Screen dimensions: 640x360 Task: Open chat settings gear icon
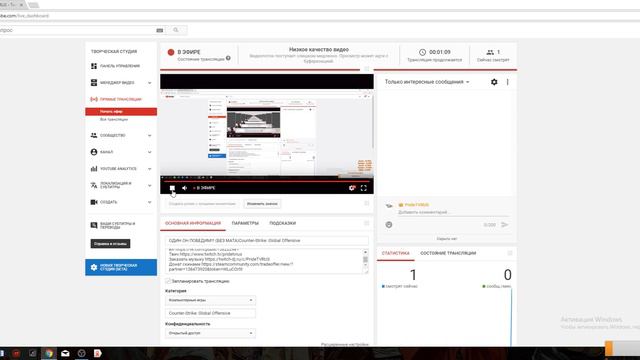point(494,82)
